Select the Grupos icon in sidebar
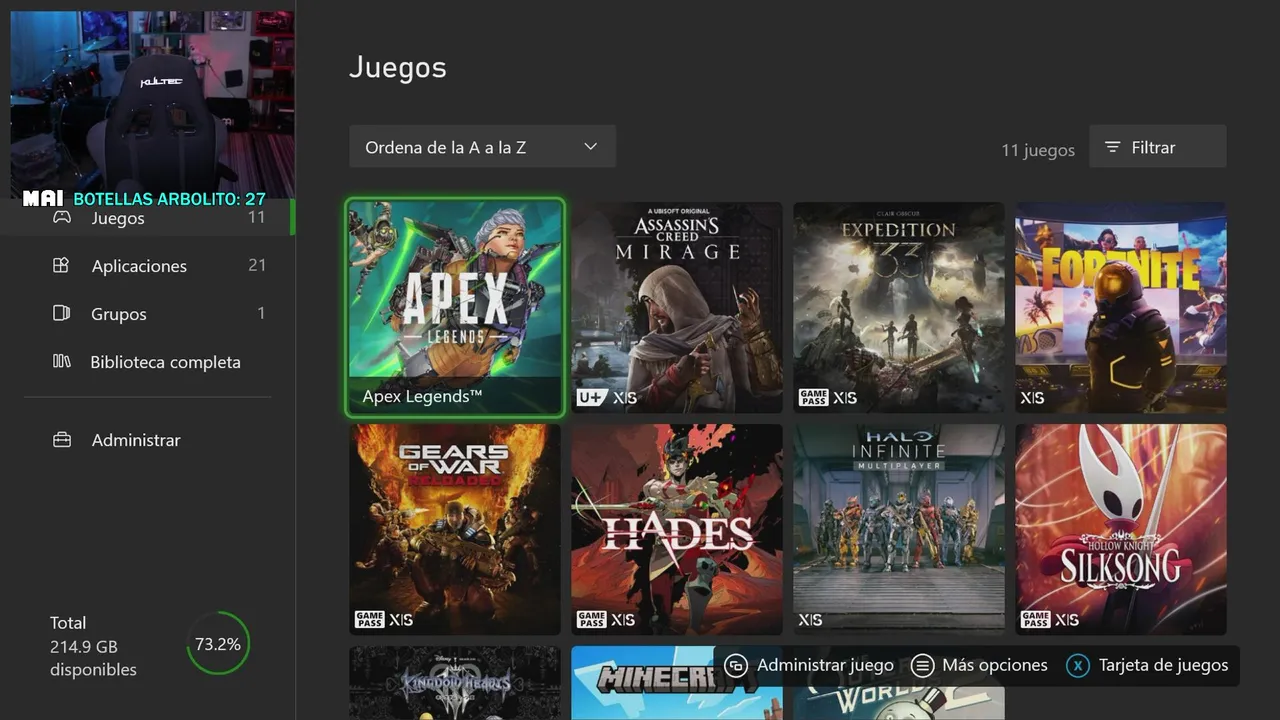This screenshot has width=1280, height=720. (x=61, y=313)
